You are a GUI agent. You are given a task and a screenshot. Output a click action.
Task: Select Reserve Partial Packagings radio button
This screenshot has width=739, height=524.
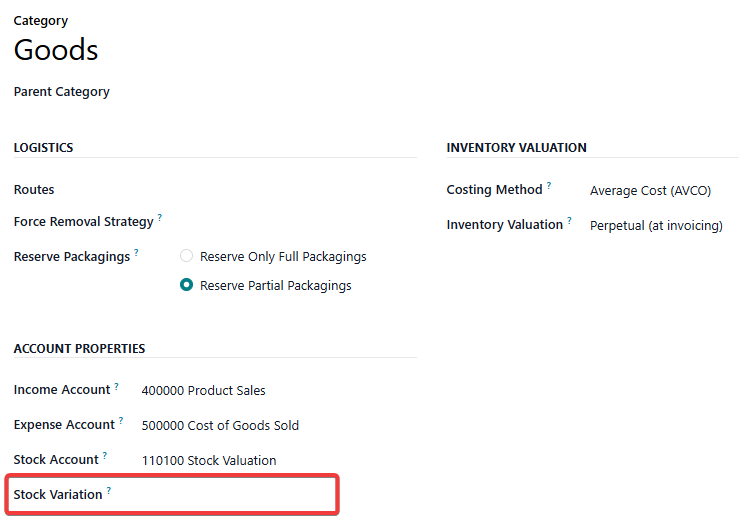pyautogui.click(x=187, y=285)
